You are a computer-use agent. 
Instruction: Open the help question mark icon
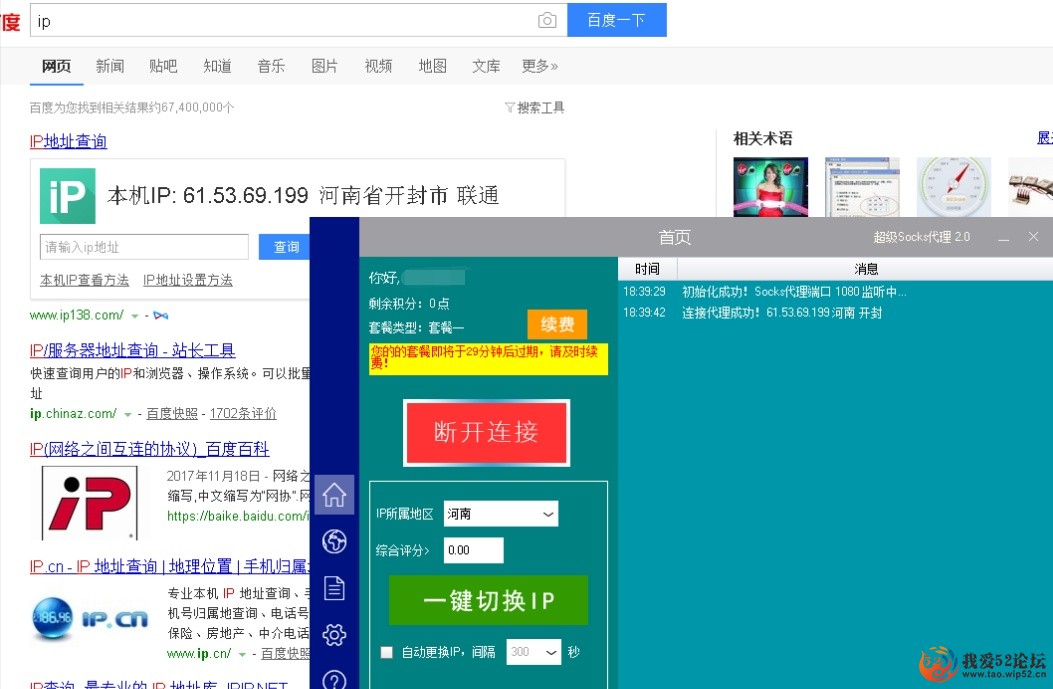(334, 680)
